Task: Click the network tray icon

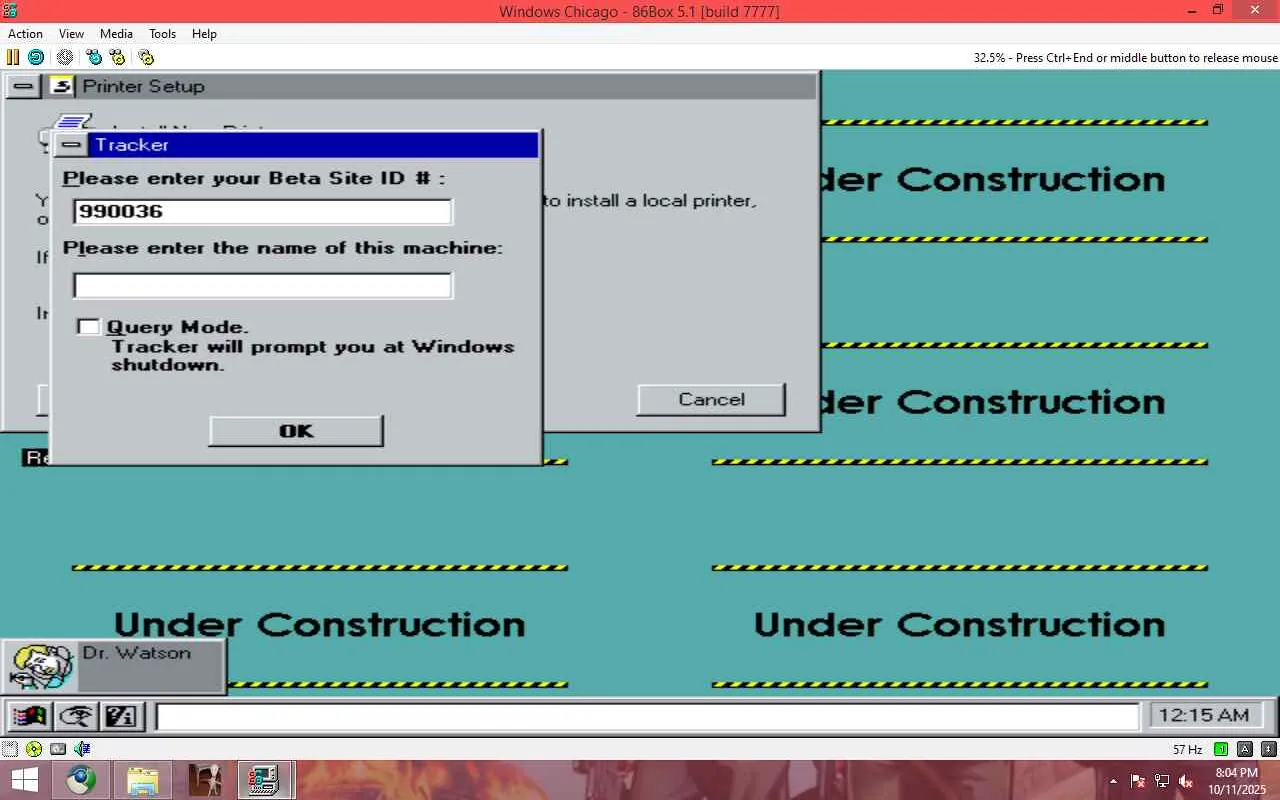Action: (x=1162, y=781)
